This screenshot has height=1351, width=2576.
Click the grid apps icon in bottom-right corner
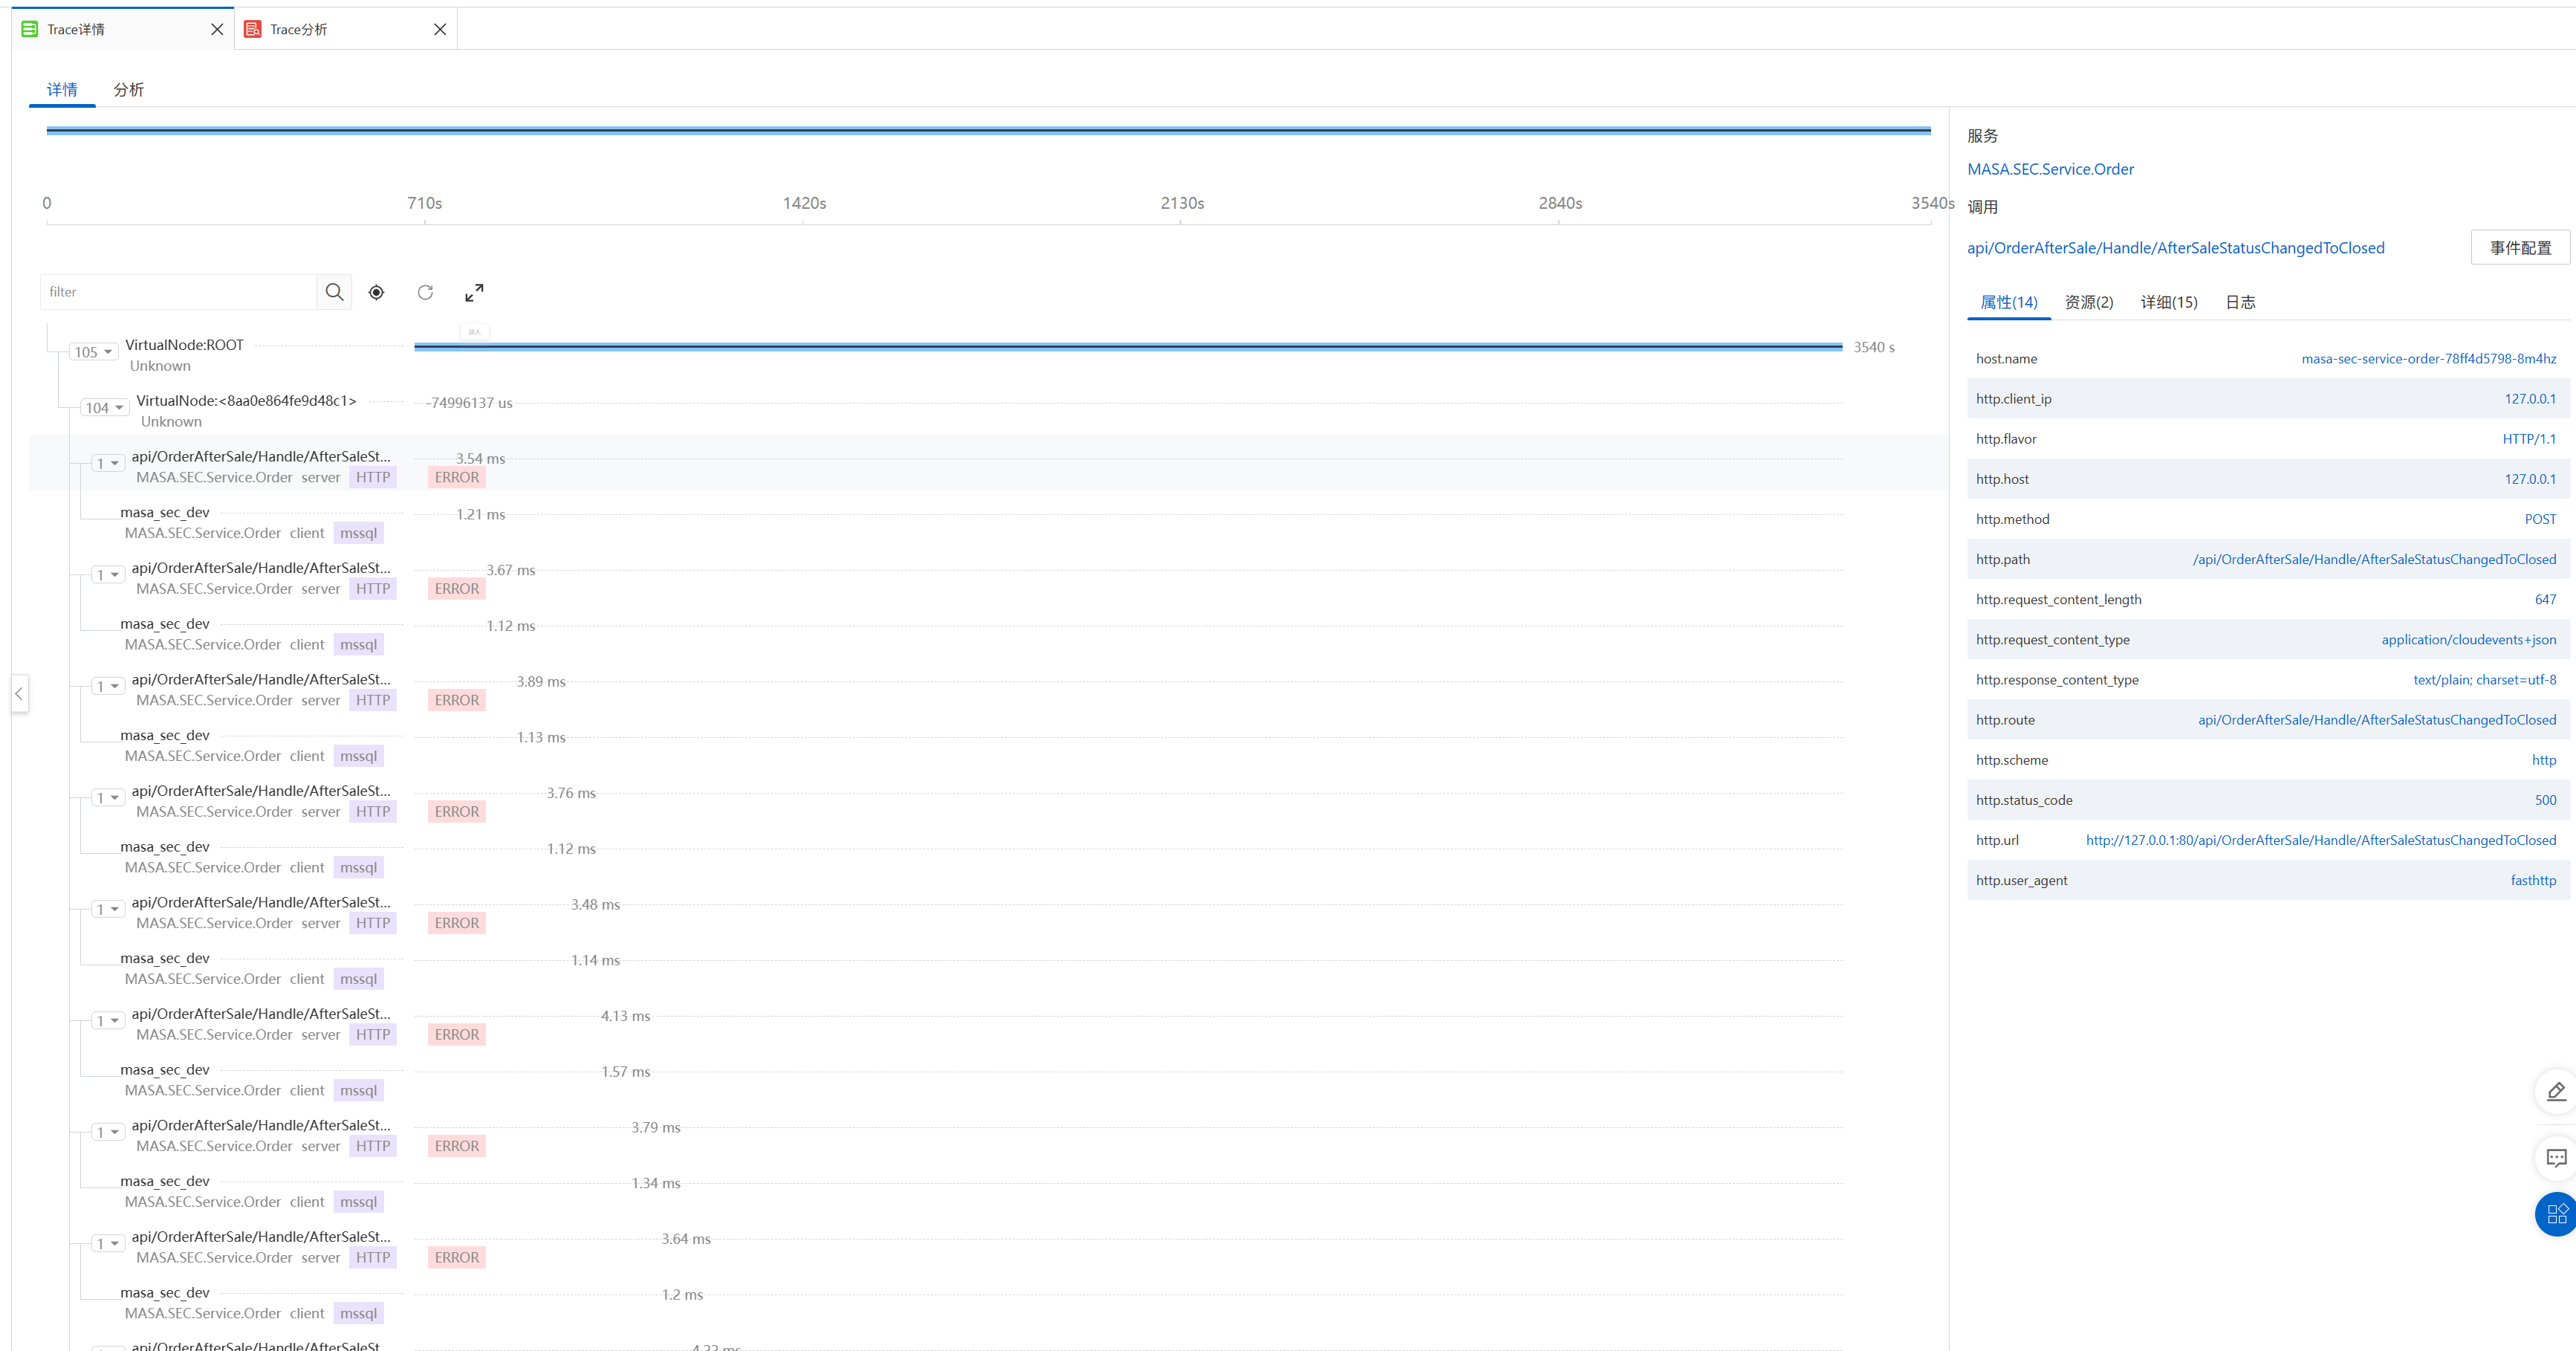(2556, 1214)
